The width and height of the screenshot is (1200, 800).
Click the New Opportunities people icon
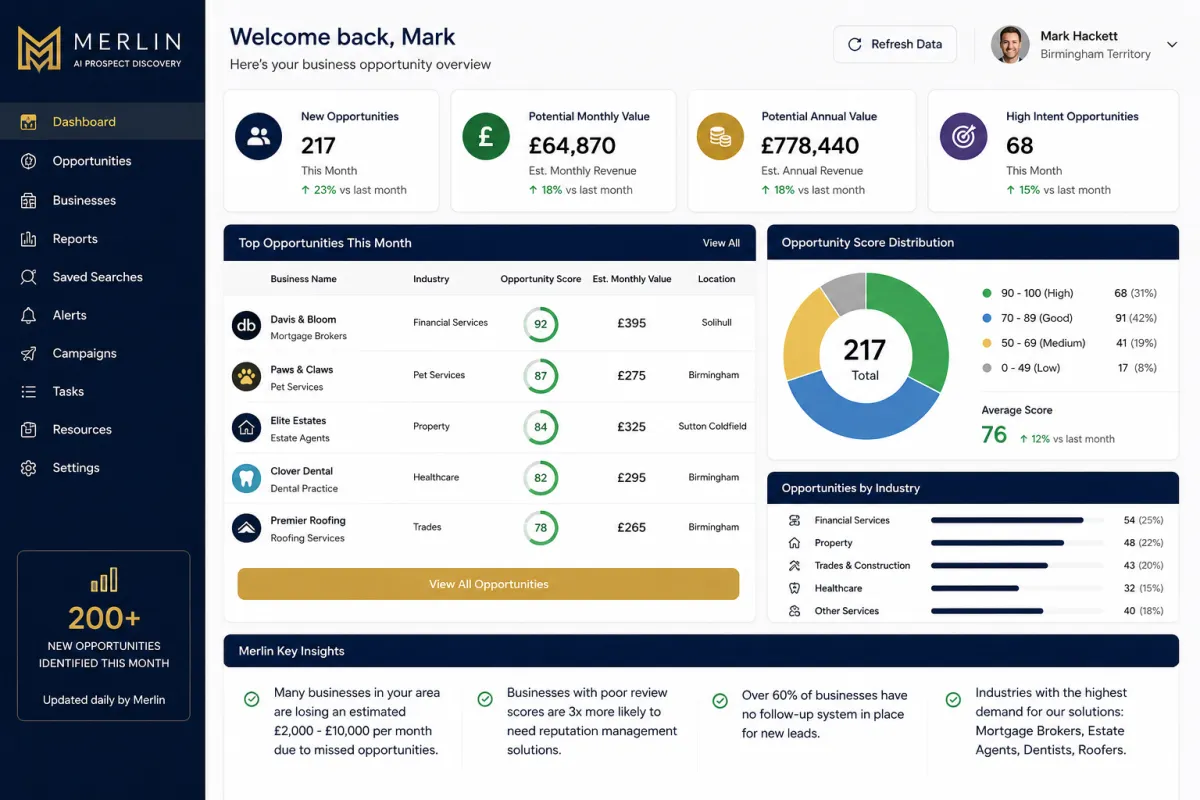tap(258, 137)
